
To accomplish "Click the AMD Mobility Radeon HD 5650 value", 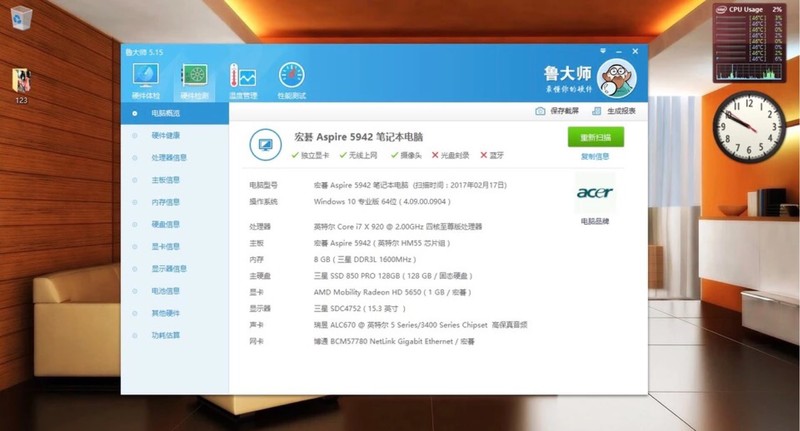I will point(392,292).
